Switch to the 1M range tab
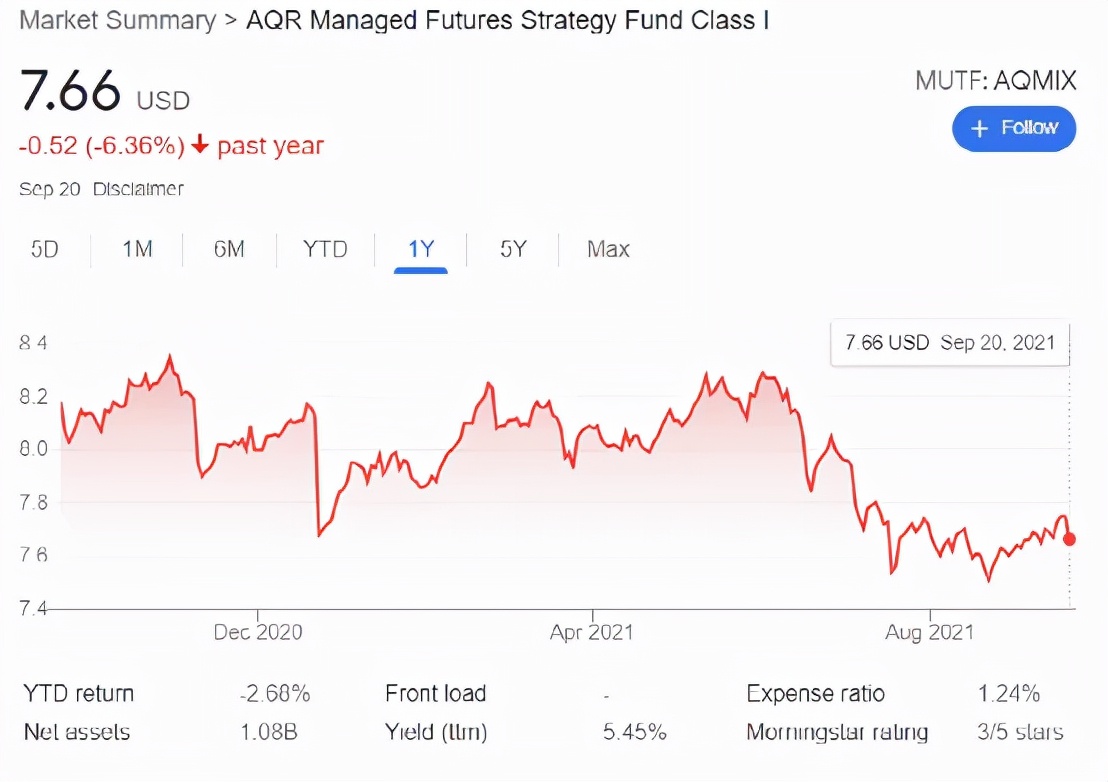This screenshot has width=1108, height=782. 137,249
